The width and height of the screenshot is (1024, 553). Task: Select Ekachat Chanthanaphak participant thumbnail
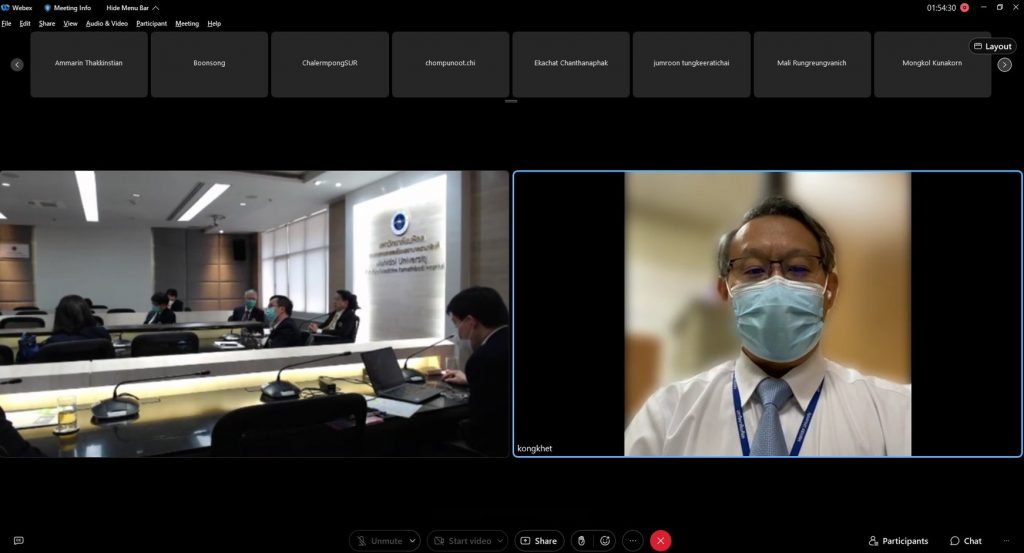pos(571,64)
